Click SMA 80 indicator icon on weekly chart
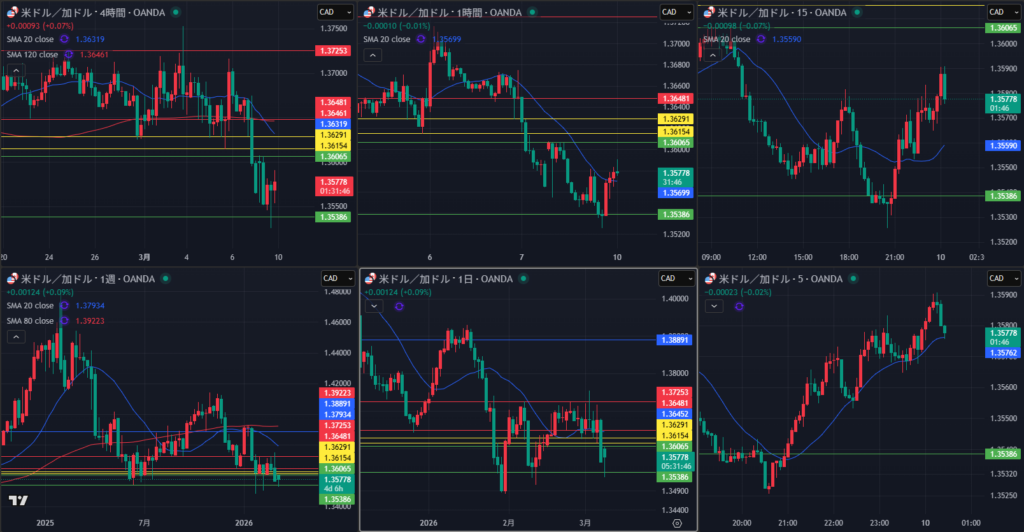 tap(65, 321)
